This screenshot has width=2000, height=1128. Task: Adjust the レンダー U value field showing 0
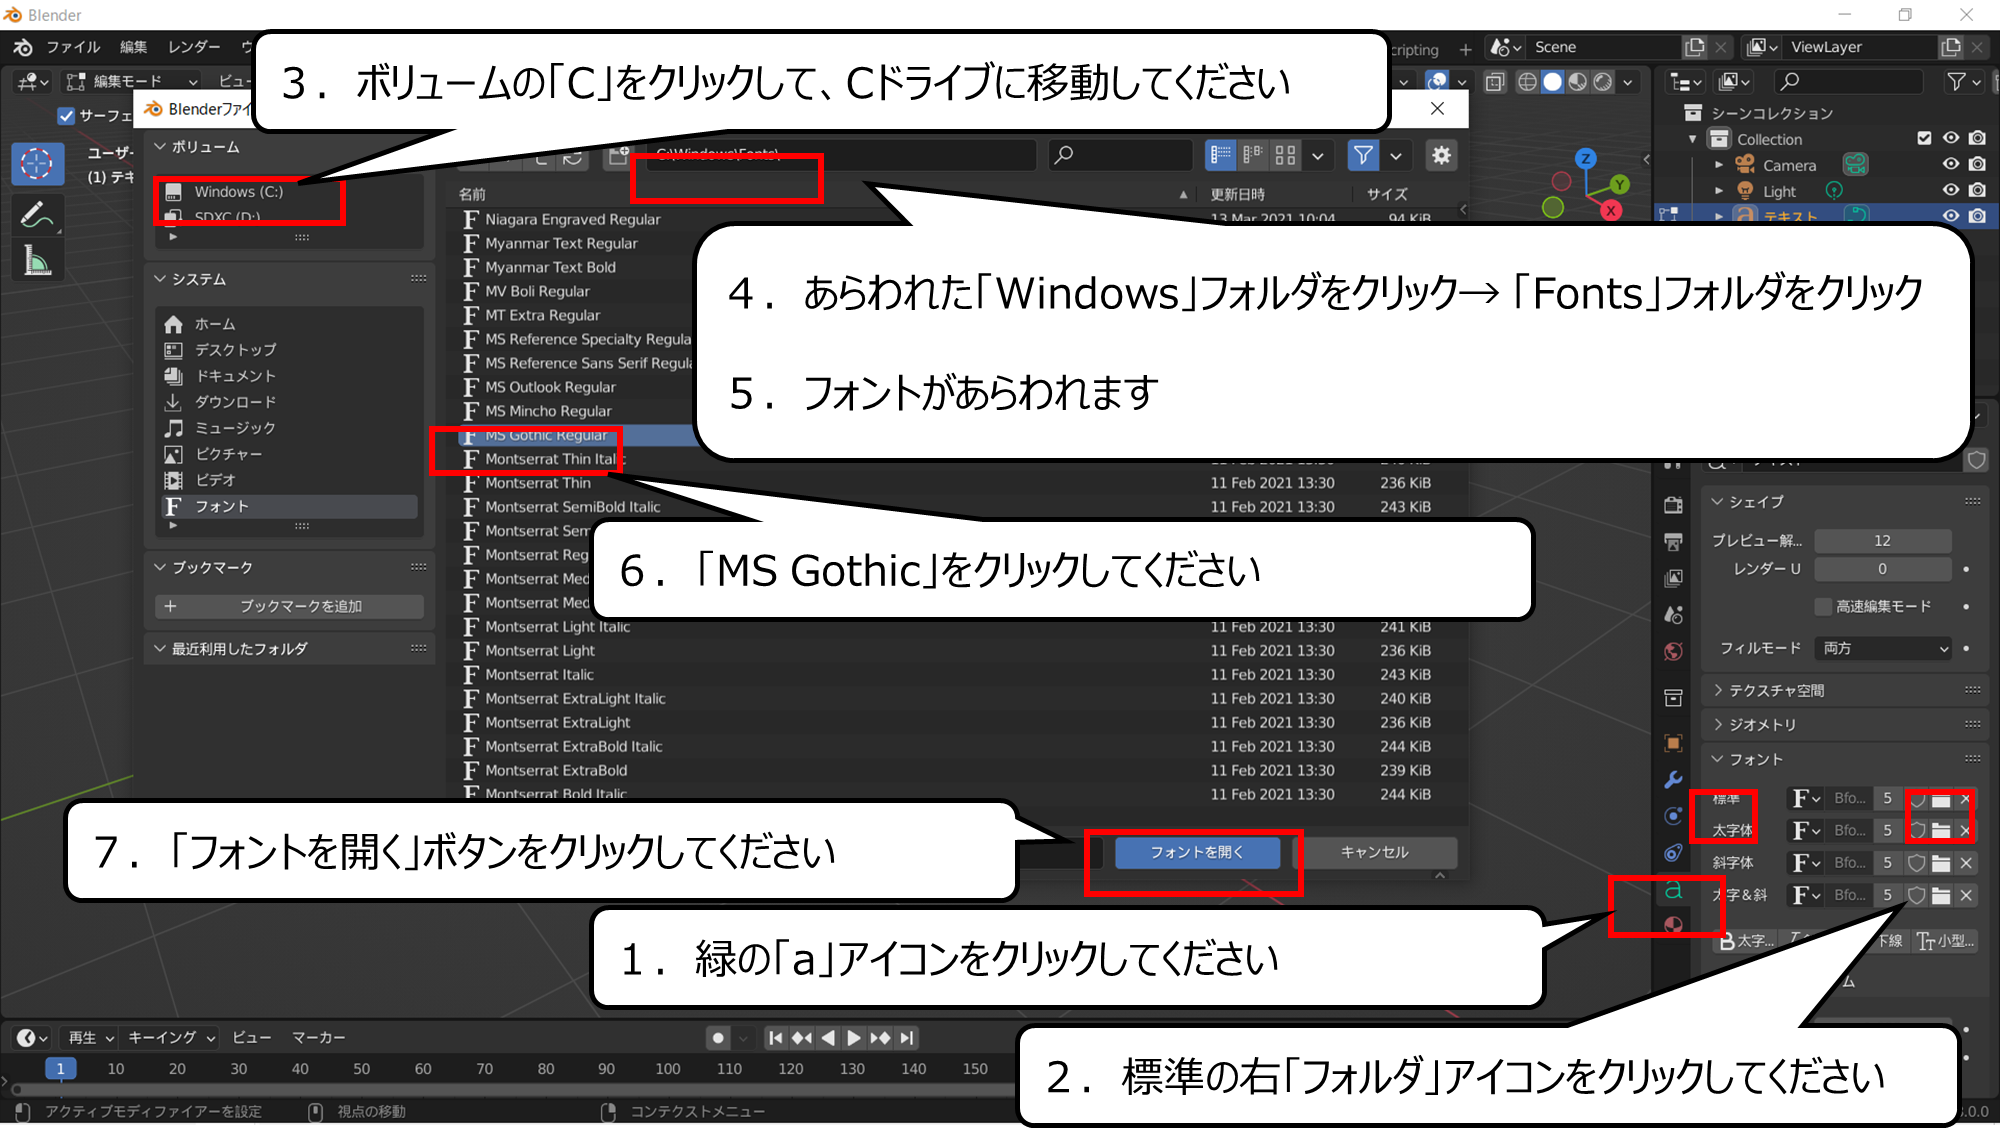[1883, 569]
